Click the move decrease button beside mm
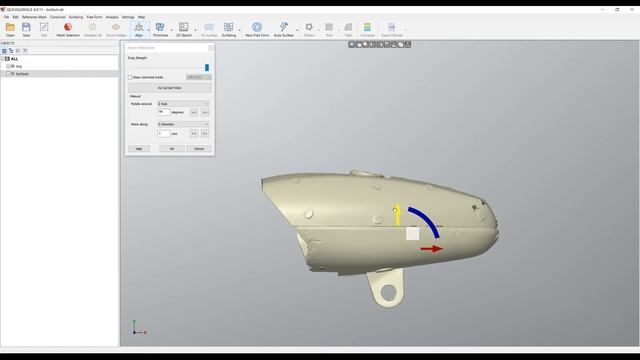This screenshot has height=360, width=640. tap(194, 133)
